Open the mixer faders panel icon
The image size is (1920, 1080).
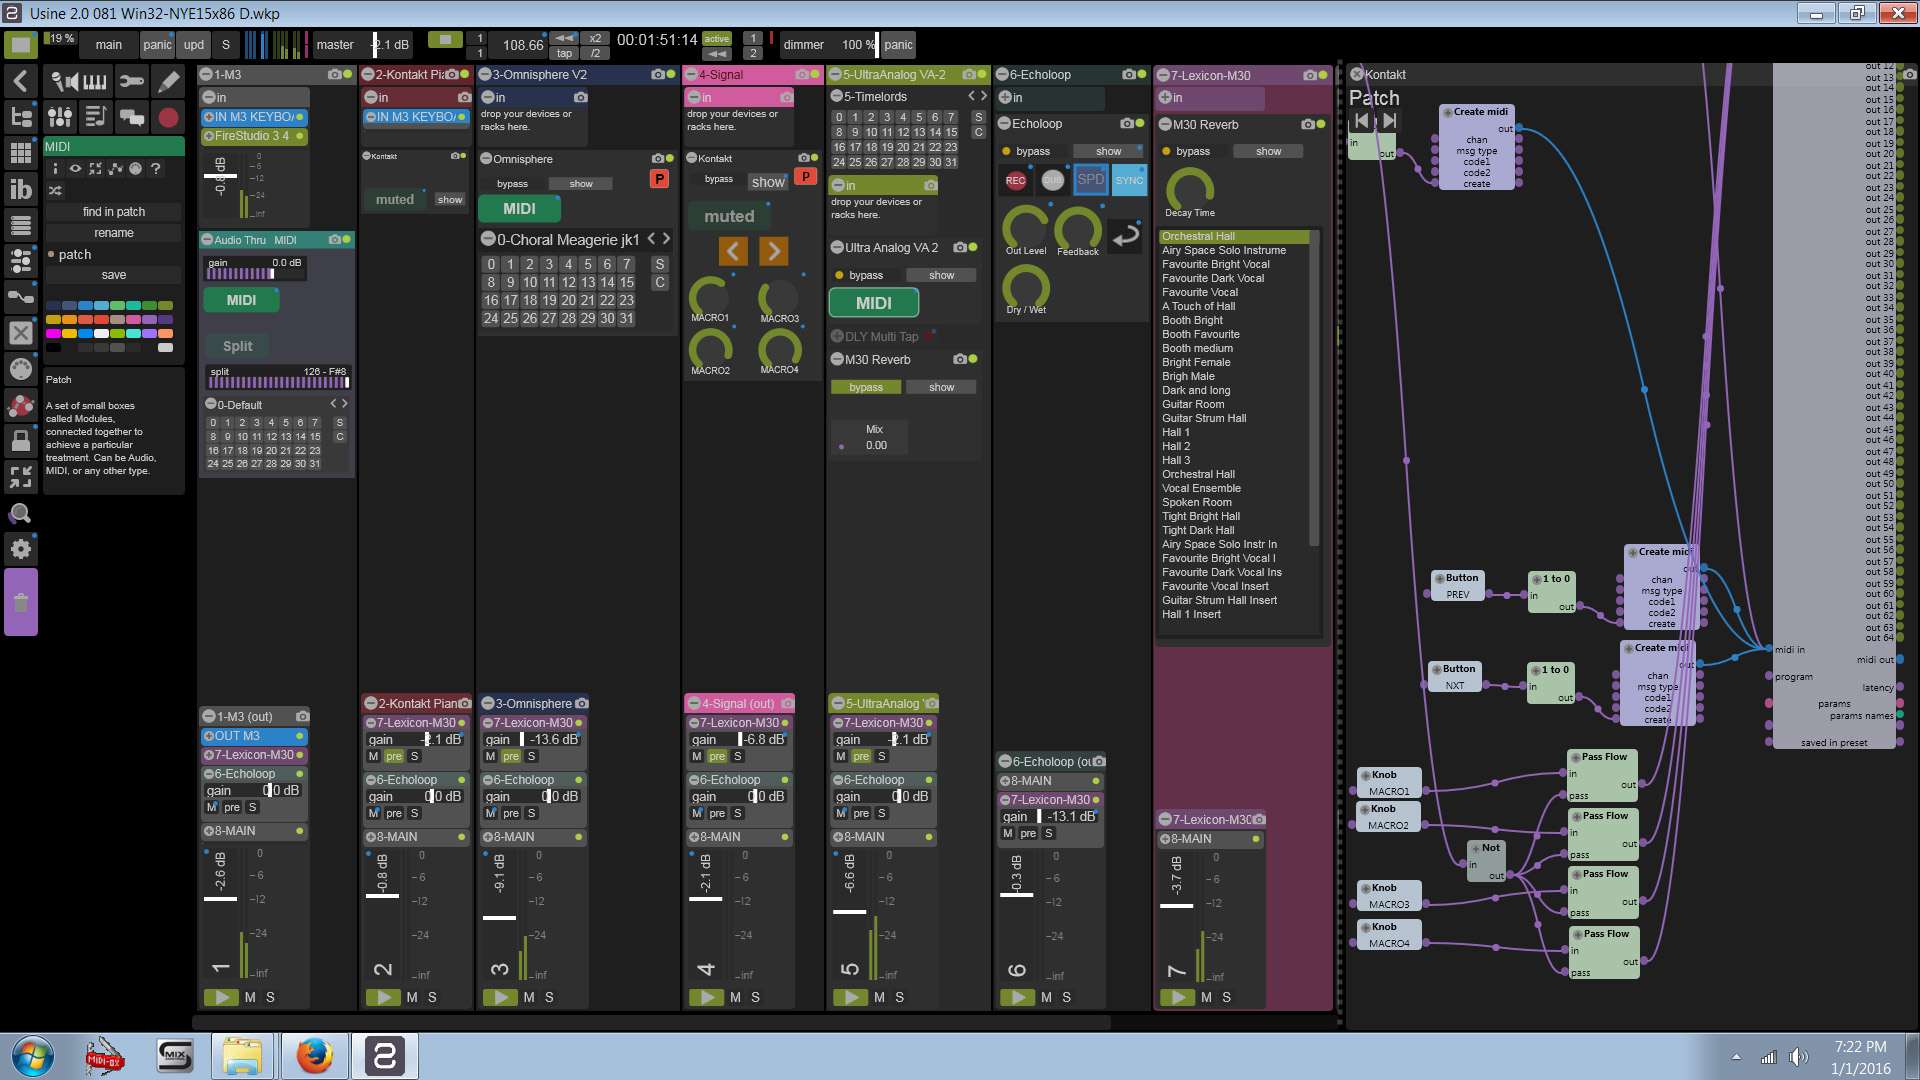tap(59, 118)
